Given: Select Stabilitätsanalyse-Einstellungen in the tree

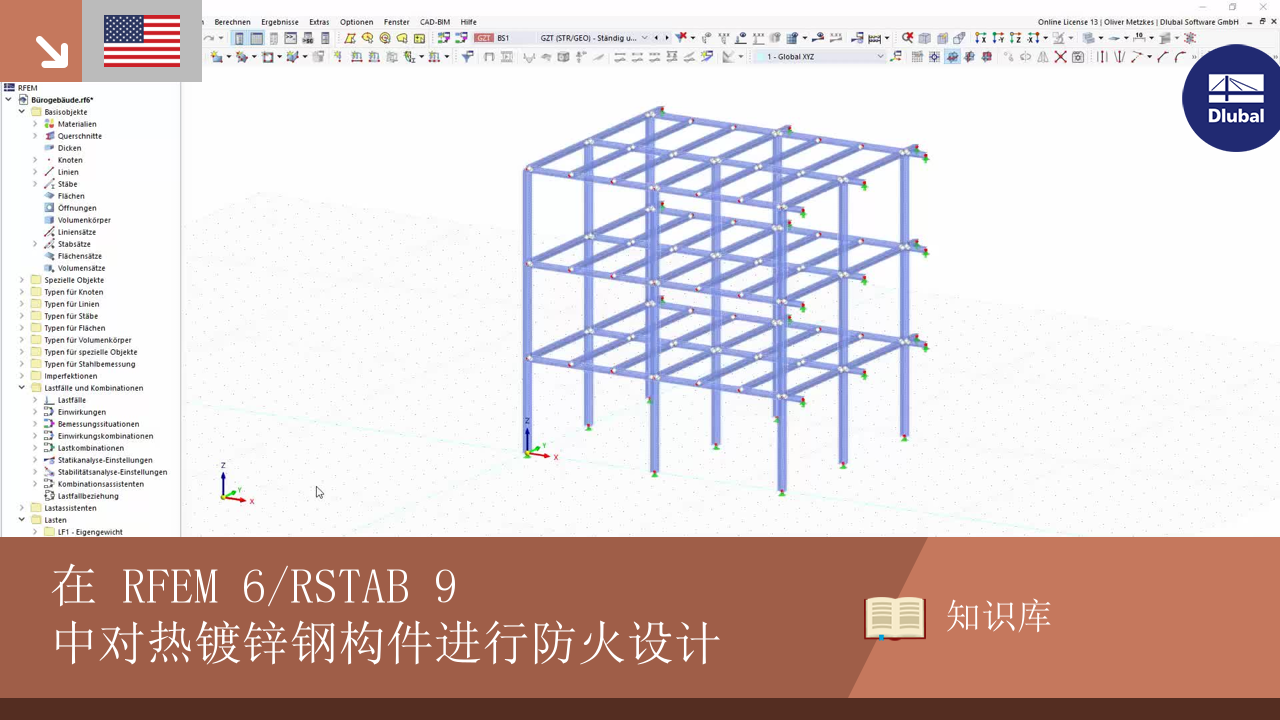Looking at the screenshot, I should (112, 472).
